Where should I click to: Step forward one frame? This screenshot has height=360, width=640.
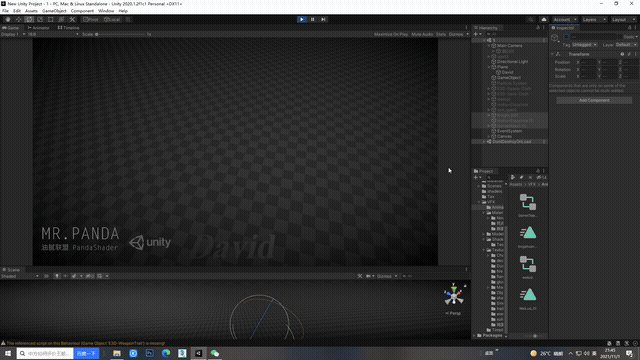click(x=323, y=19)
